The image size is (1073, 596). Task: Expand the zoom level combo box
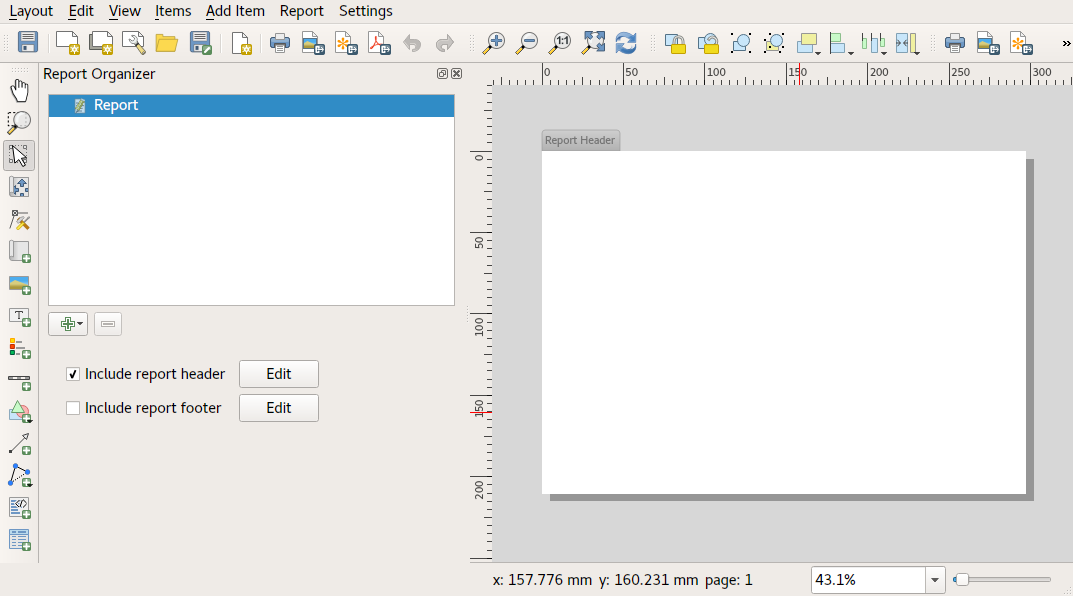click(x=936, y=580)
